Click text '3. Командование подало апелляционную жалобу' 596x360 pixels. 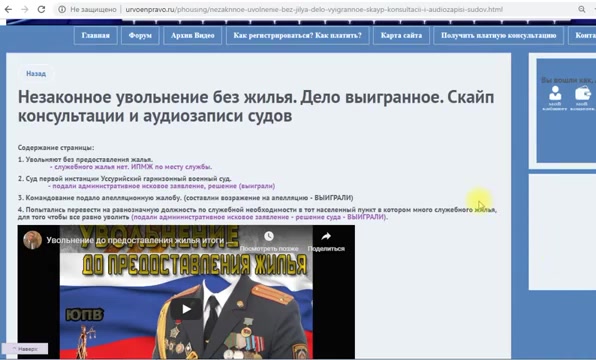click(x=100, y=198)
